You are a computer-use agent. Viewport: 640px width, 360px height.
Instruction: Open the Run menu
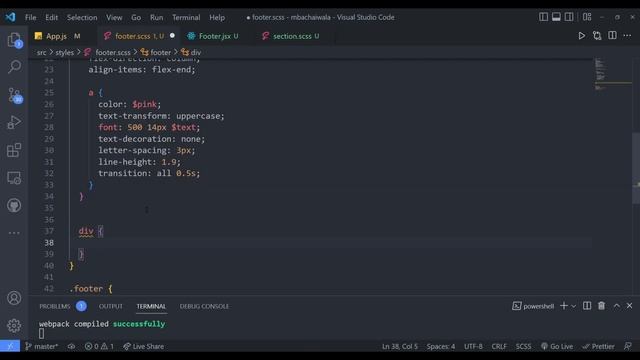(x=156, y=18)
